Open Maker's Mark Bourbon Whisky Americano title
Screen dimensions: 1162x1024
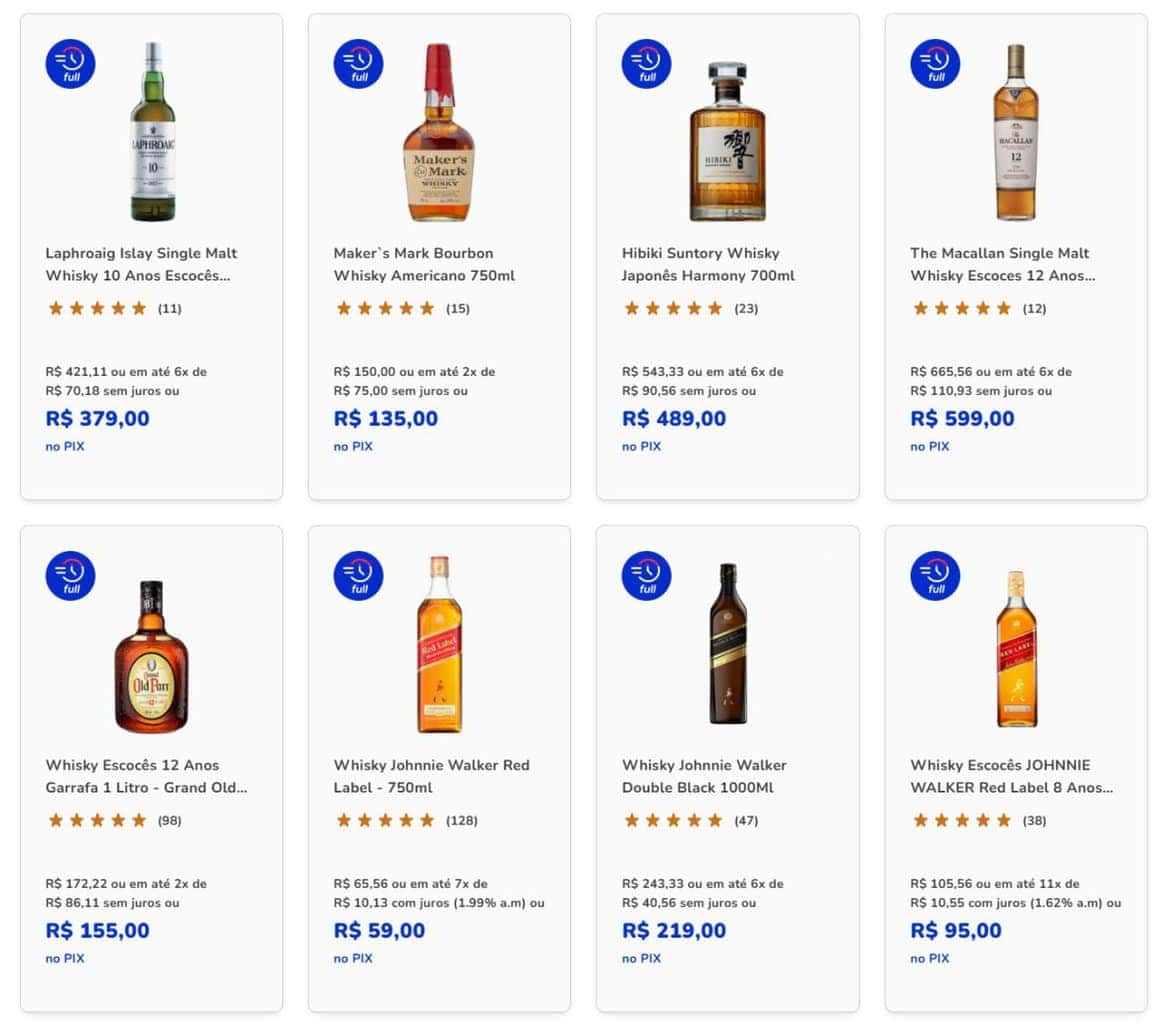pos(424,264)
